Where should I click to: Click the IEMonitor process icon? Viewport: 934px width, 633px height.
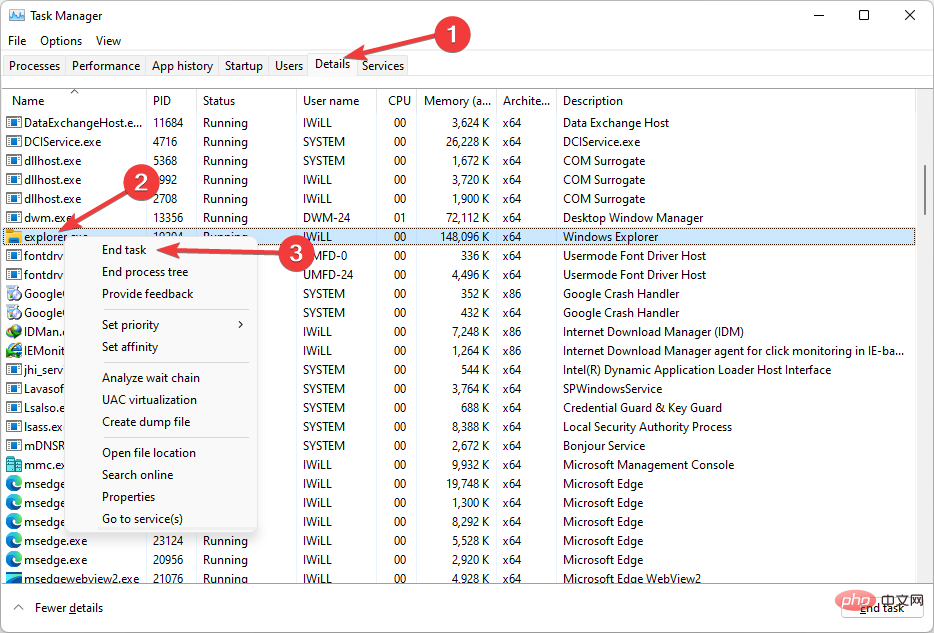tap(14, 351)
